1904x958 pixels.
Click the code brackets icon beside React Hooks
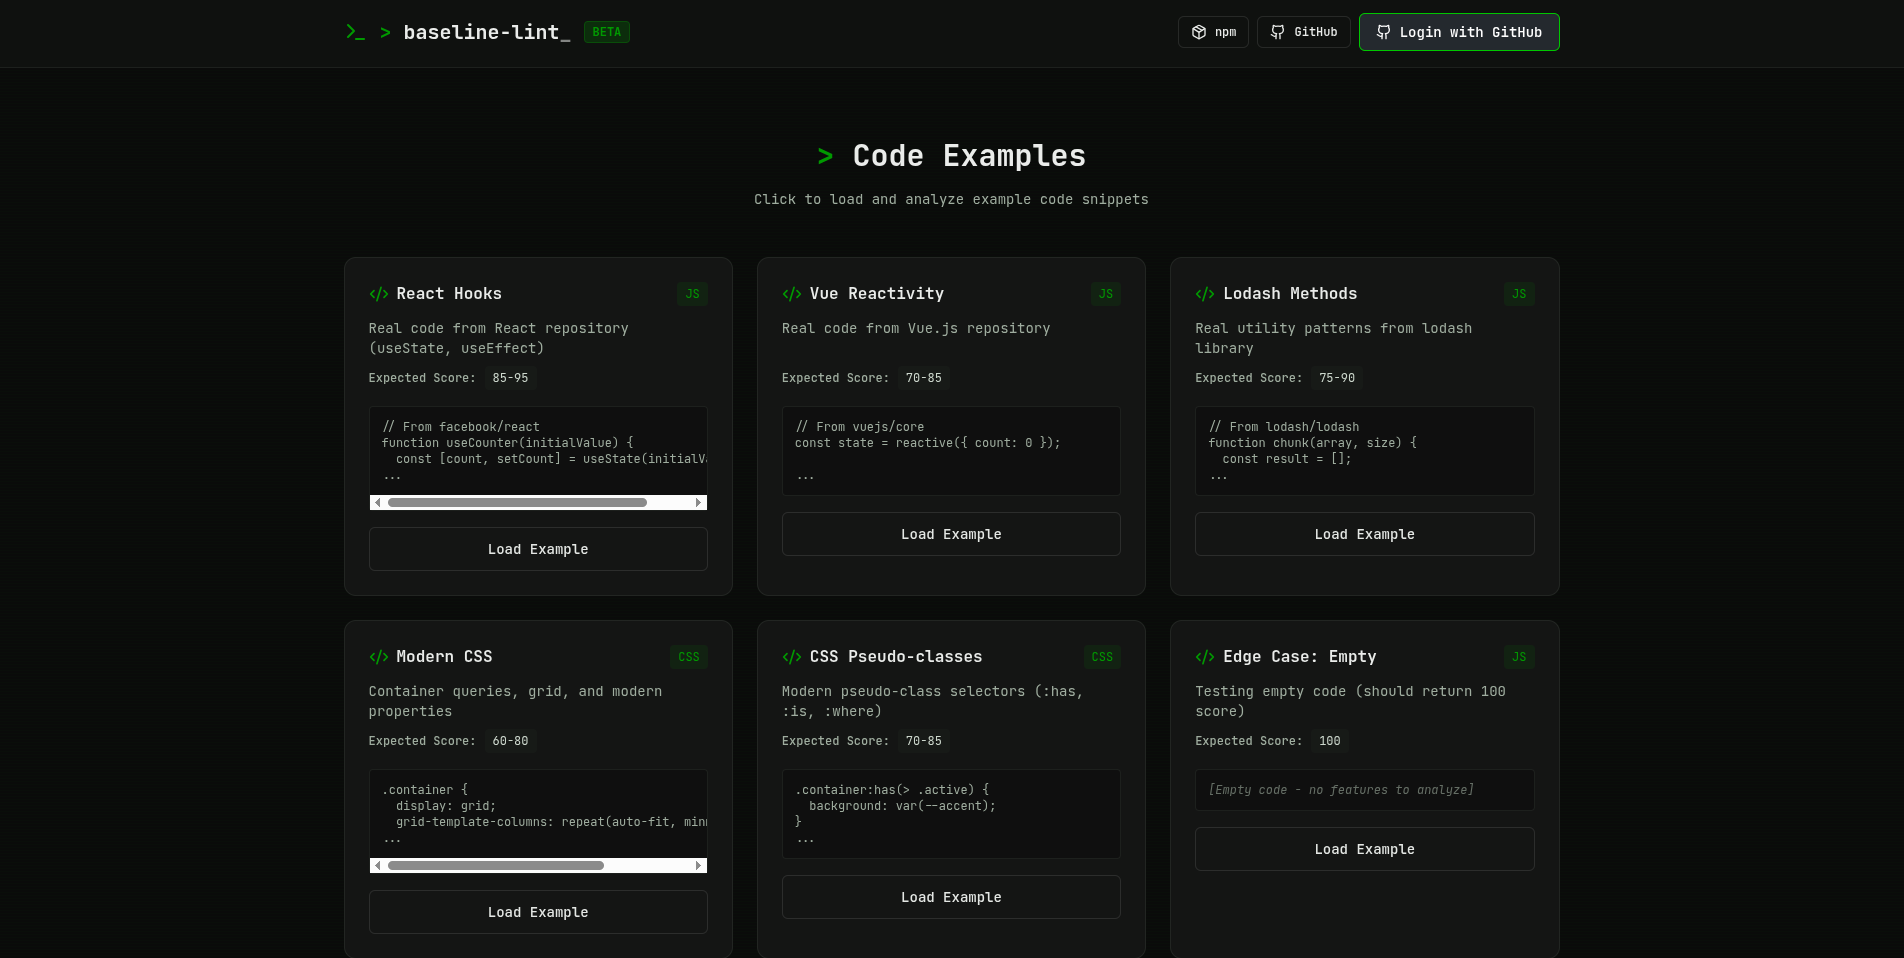(378, 294)
